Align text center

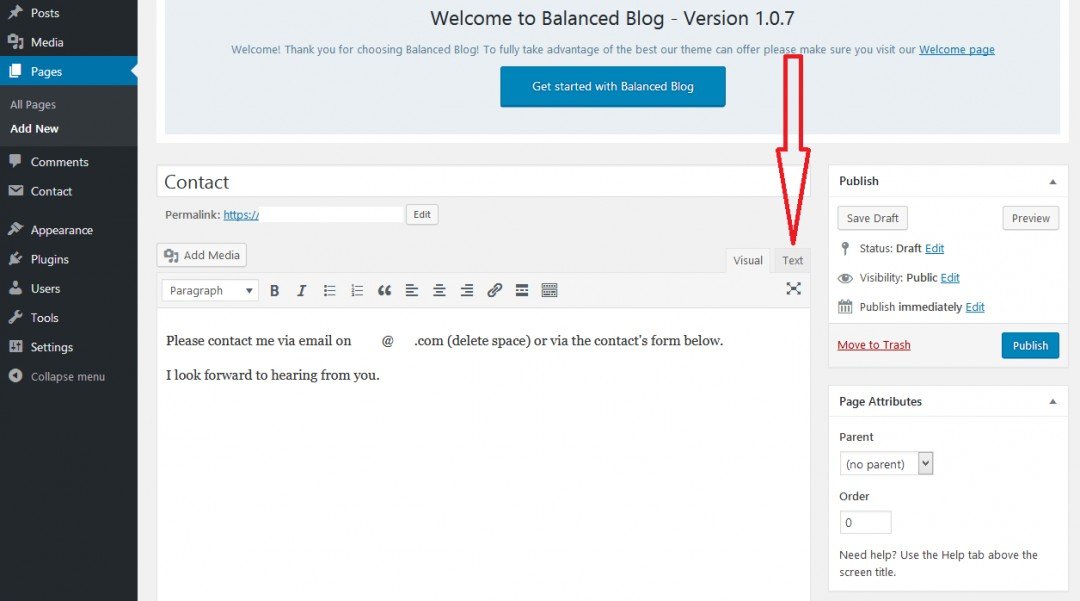(x=439, y=291)
